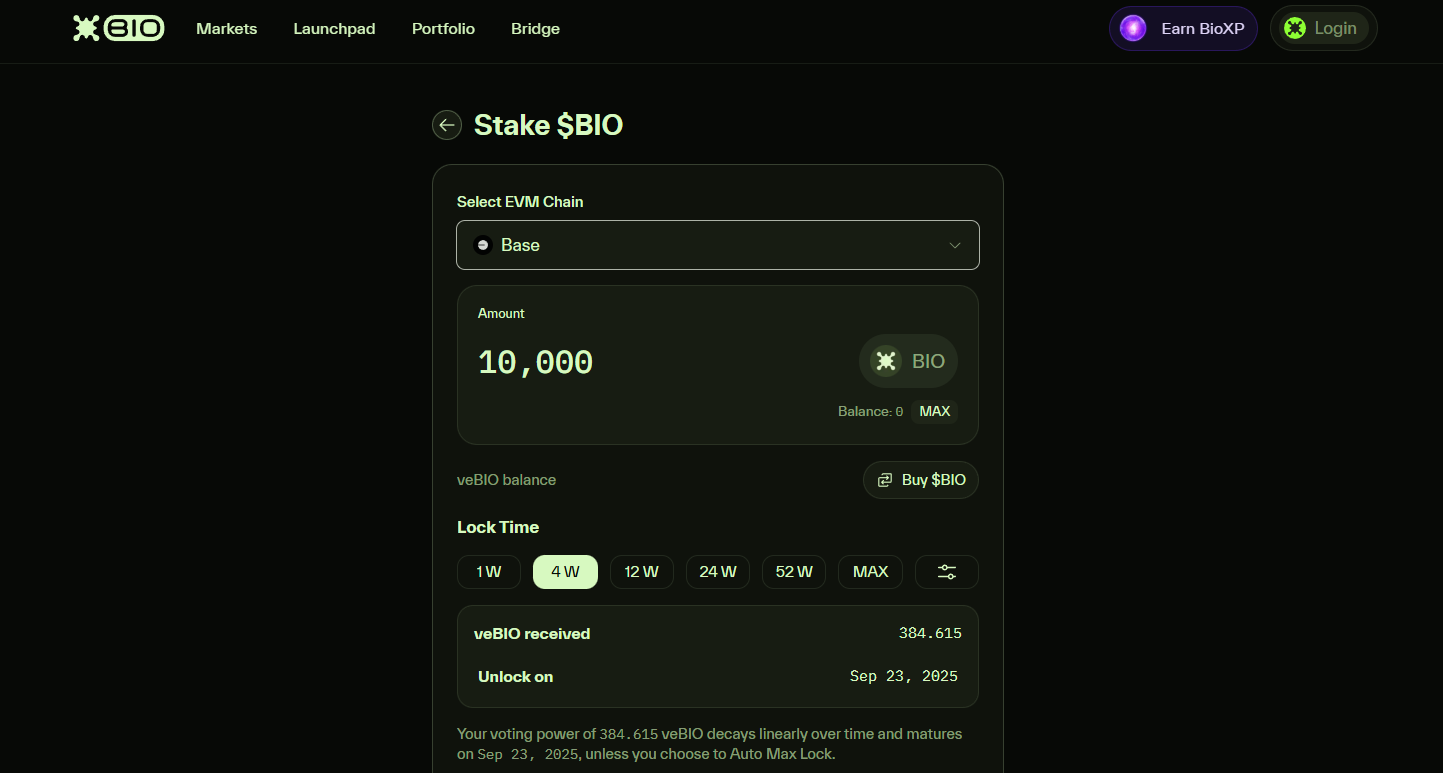The width and height of the screenshot is (1443, 773).
Task: Go to the Launchpad page
Action: click(x=334, y=29)
